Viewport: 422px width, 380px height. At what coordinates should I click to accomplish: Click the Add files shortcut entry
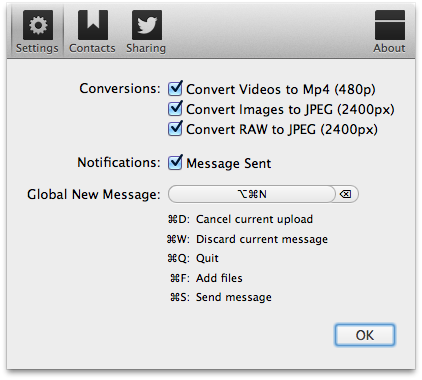206,278
